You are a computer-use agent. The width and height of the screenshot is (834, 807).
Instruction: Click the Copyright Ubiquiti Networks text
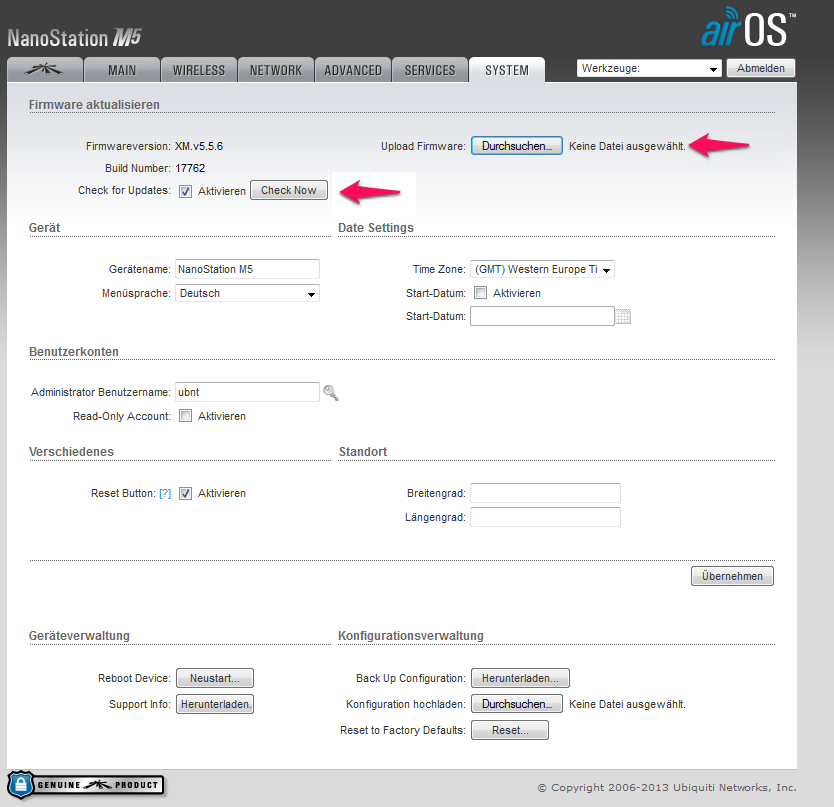click(x=667, y=787)
